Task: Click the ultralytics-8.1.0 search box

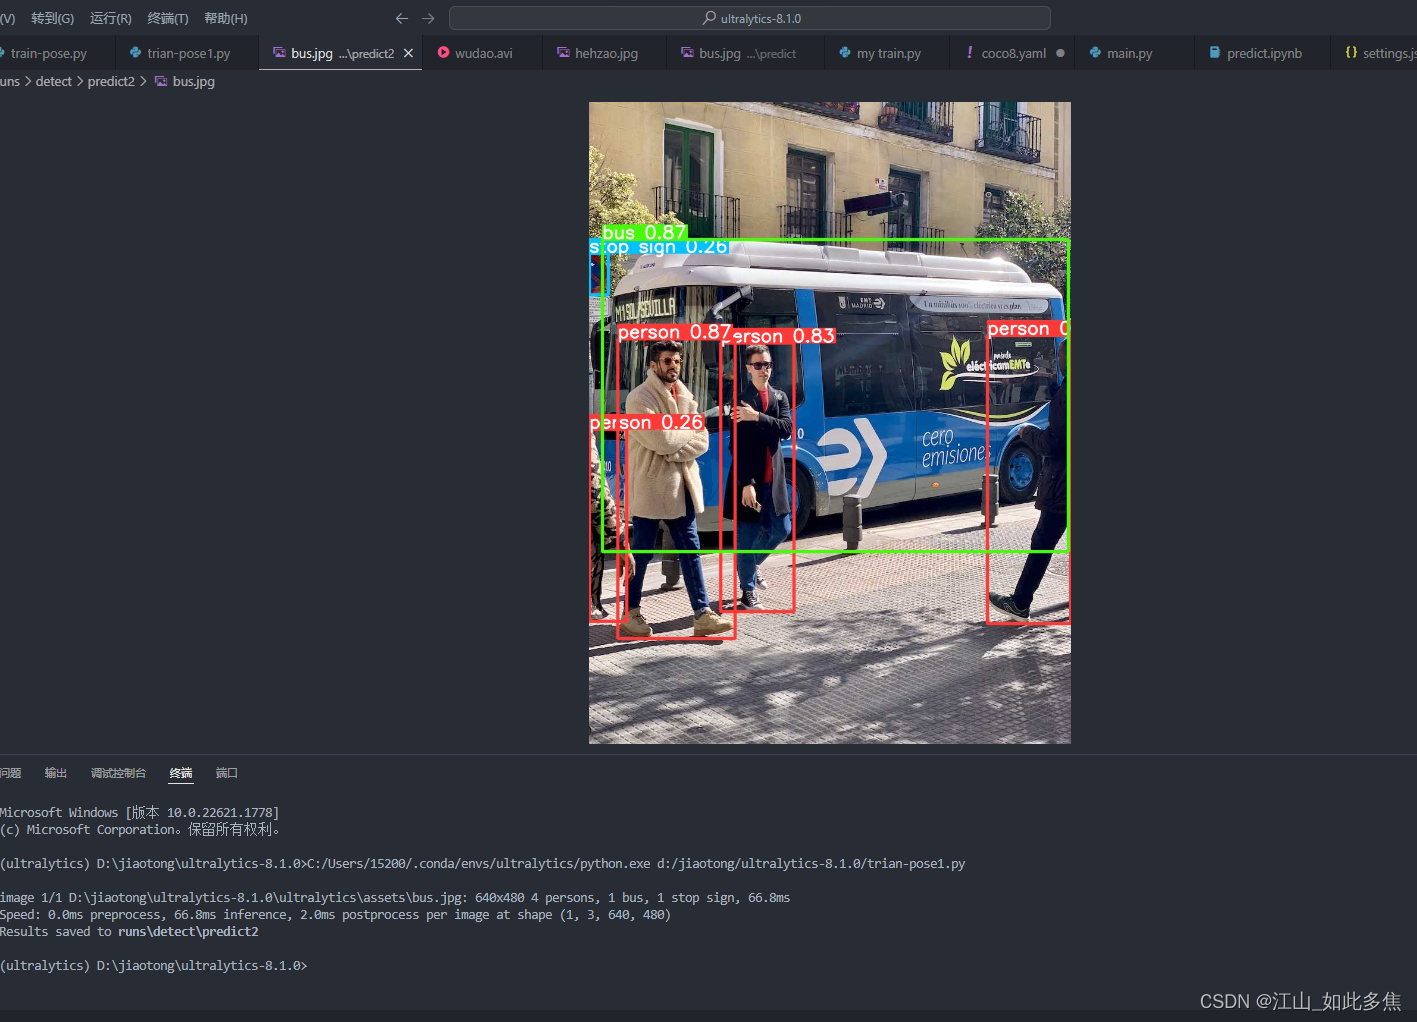Action: point(749,17)
